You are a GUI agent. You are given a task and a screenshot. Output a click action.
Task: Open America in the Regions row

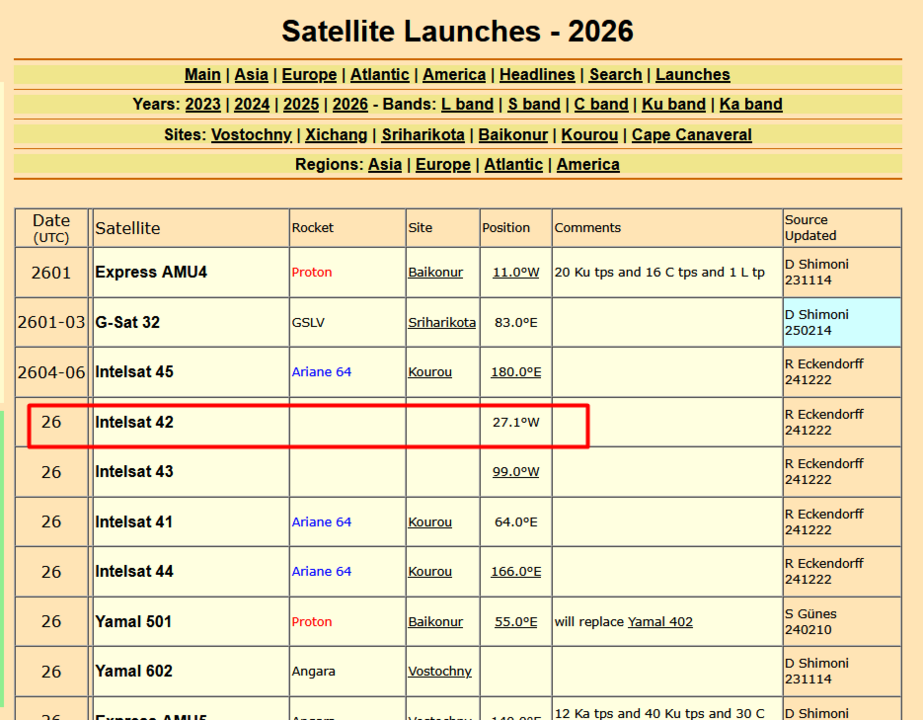(588, 164)
